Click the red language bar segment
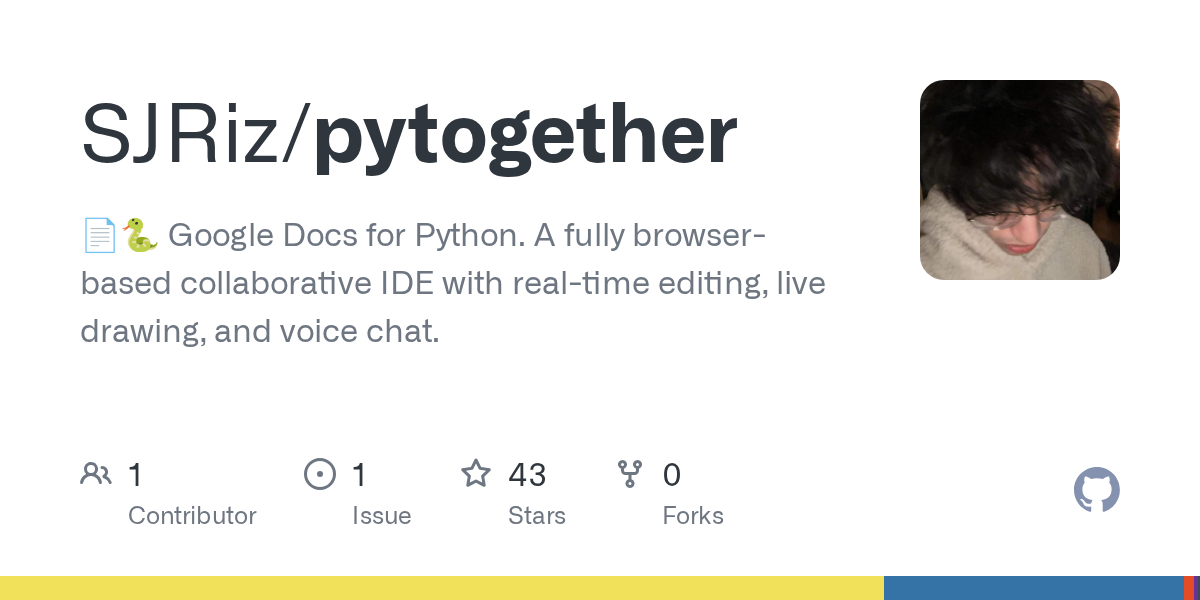1200x600 pixels. click(1188, 588)
